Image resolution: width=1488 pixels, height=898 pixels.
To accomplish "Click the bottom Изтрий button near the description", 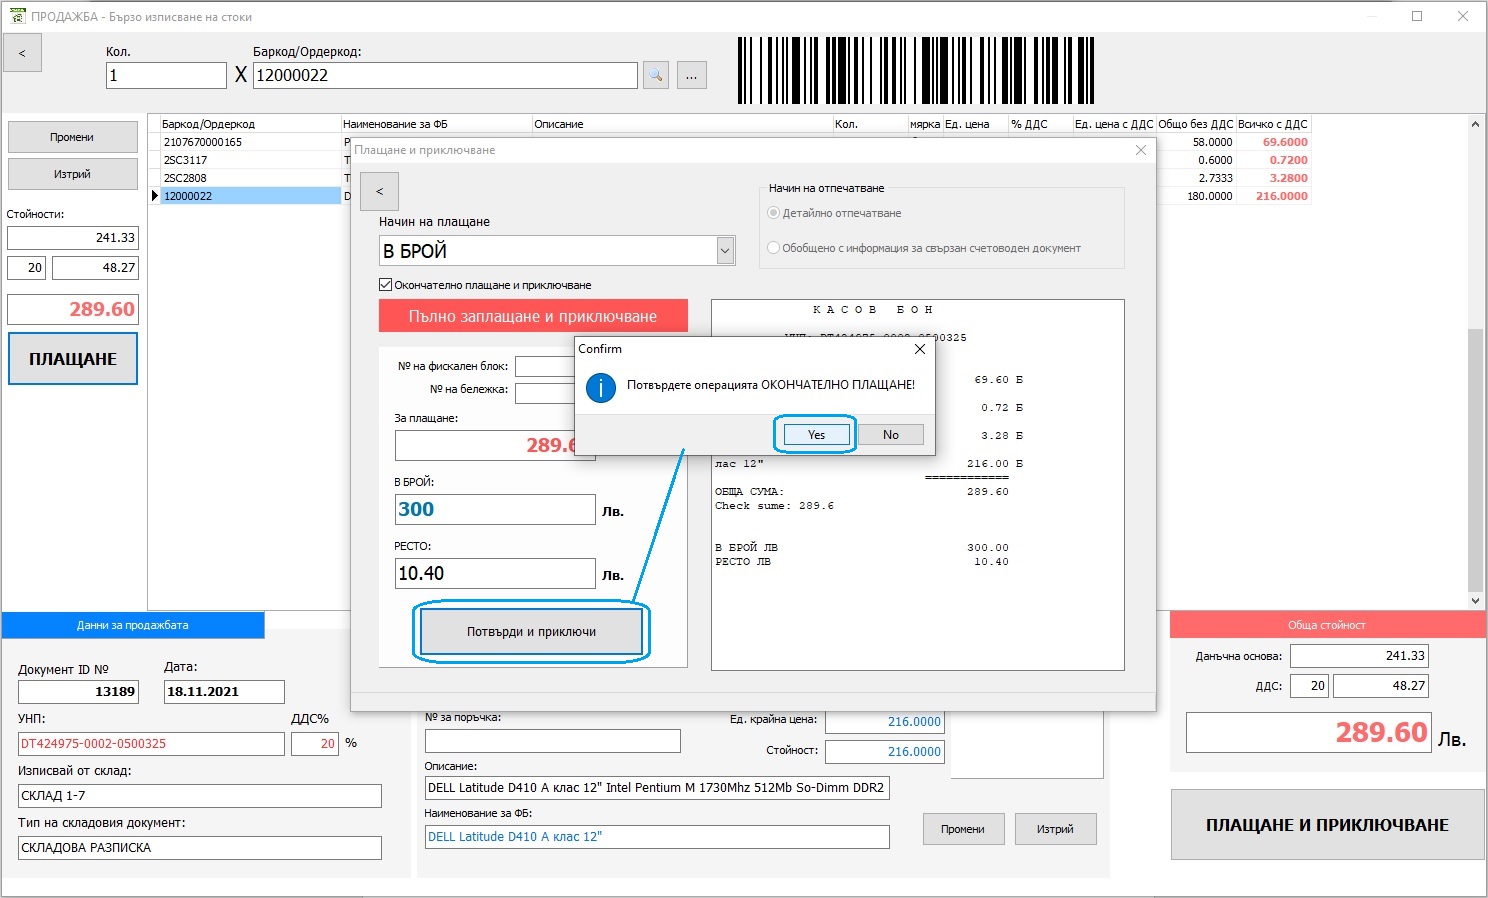I will coord(1055,829).
